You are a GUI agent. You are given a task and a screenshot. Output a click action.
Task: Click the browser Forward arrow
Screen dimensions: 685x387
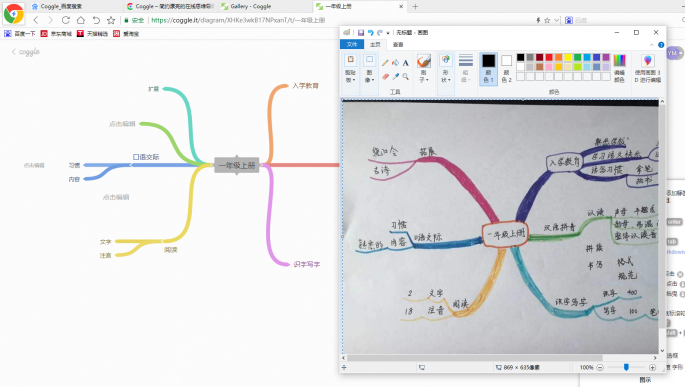point(50,20)
